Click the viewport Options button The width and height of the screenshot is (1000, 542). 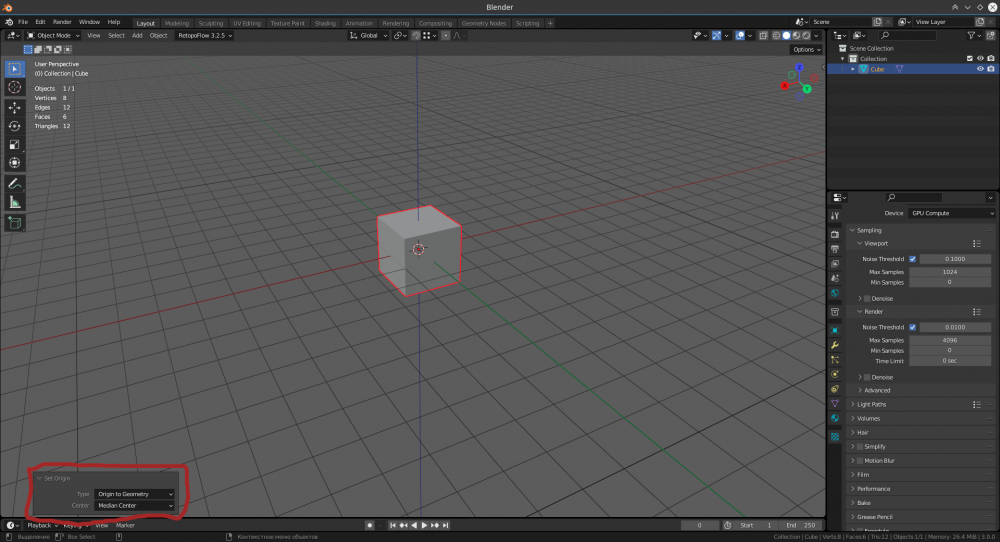coord(805,49)
